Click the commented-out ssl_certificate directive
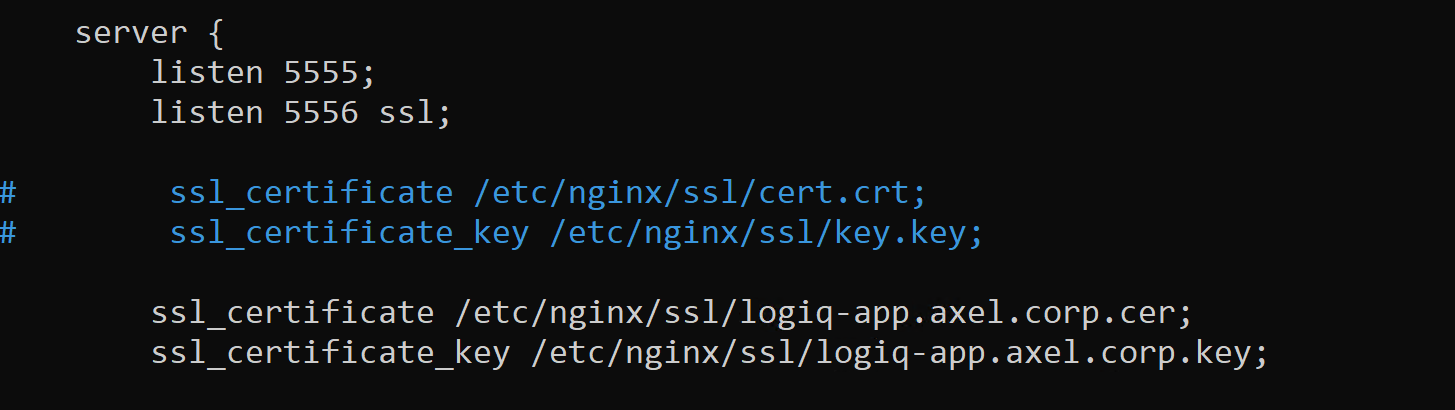The image size is (1455, 410). tap(311, 192)
